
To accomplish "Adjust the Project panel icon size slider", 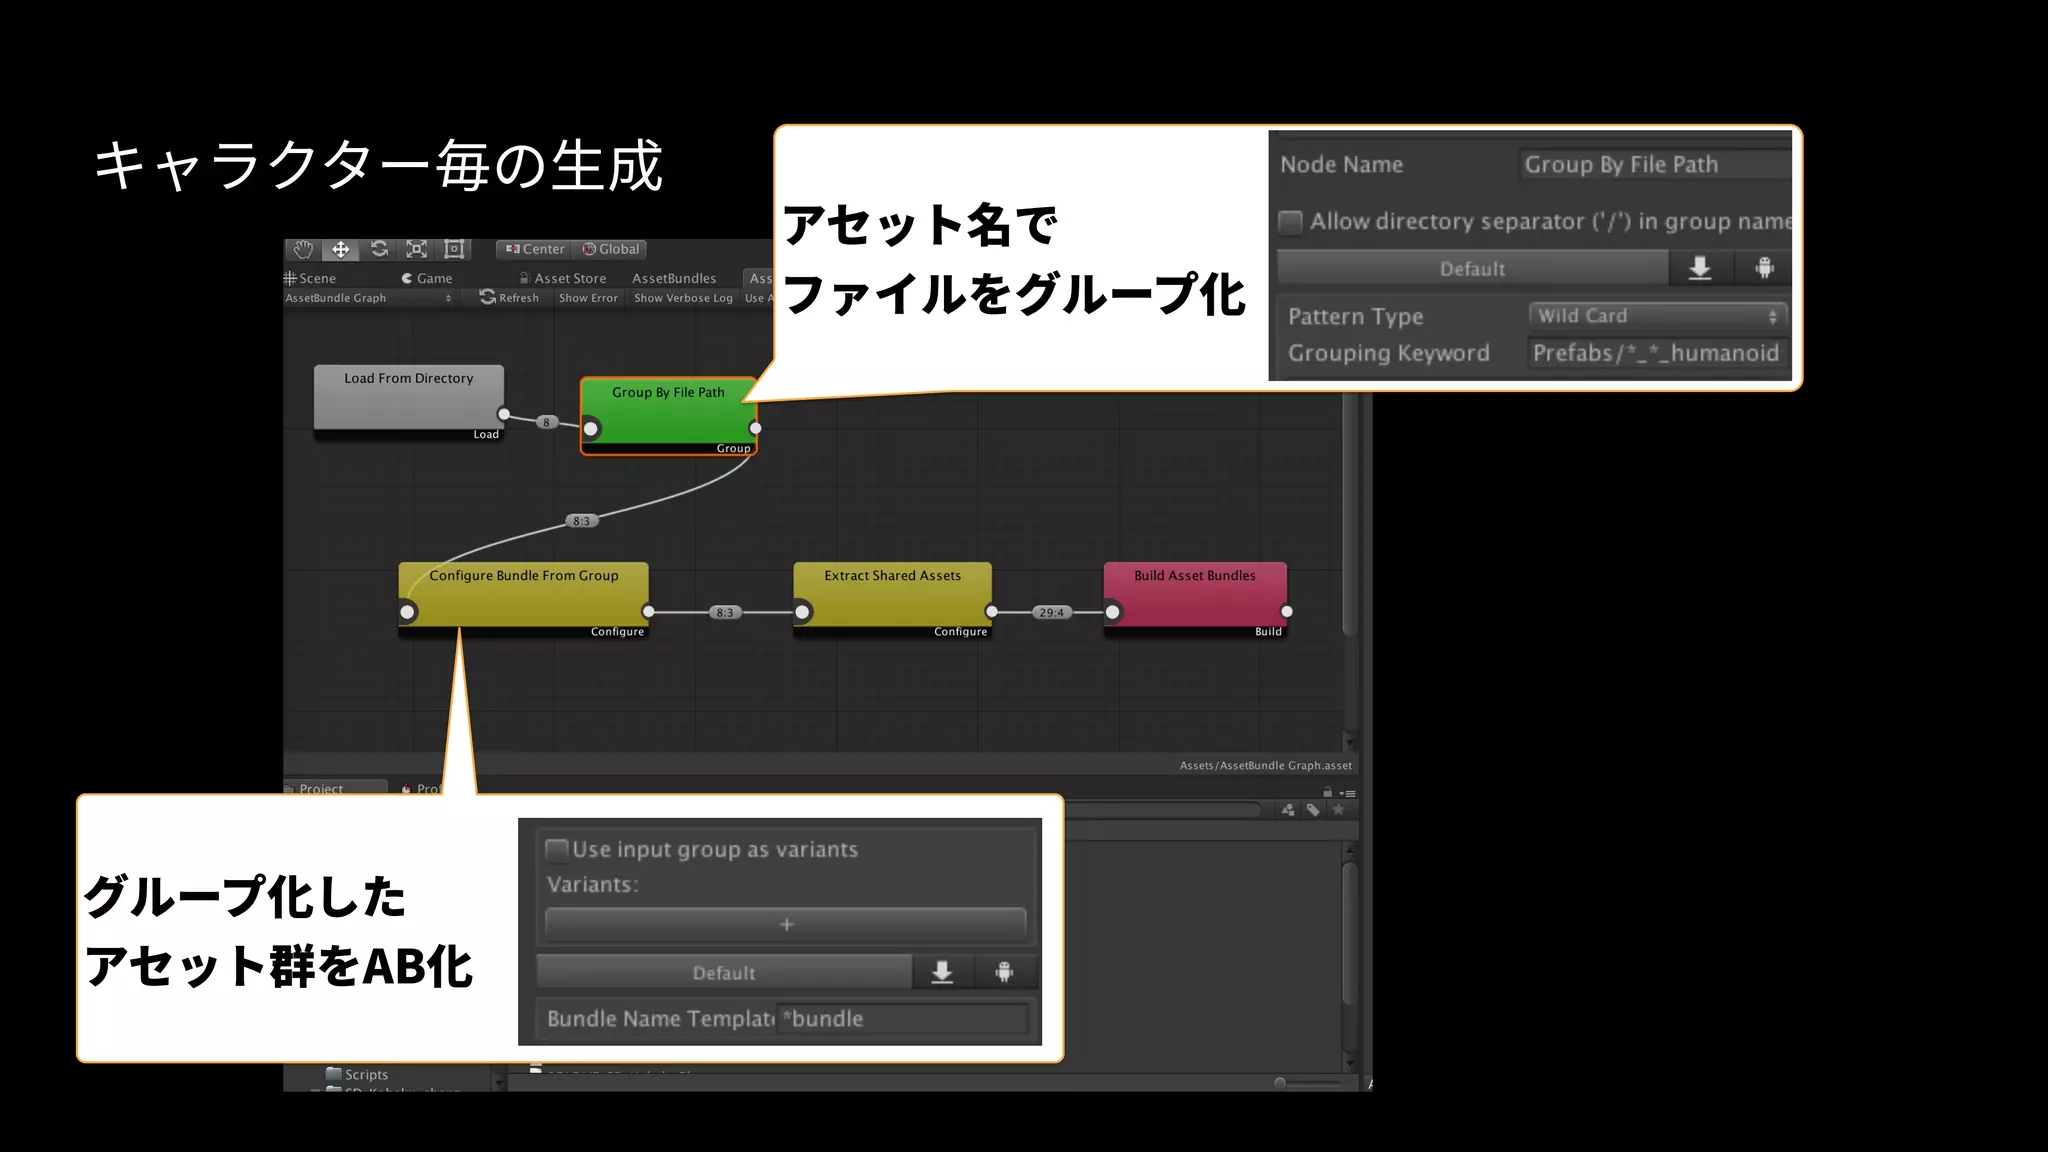I will tap(1281, 1083).
